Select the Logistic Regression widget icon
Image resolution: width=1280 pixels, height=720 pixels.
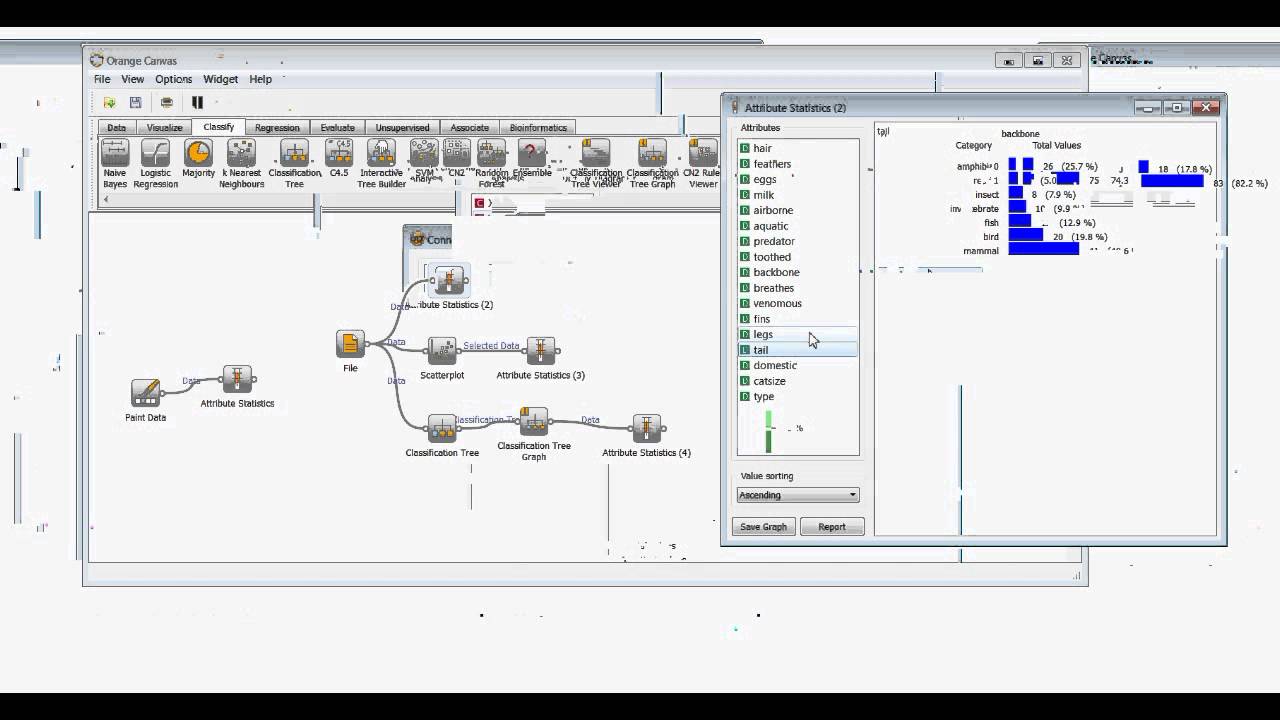pos(156,153)
